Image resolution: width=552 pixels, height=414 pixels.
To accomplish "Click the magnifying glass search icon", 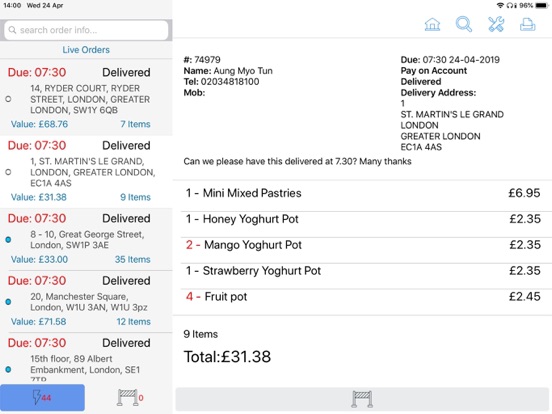I will pos(463,24).
